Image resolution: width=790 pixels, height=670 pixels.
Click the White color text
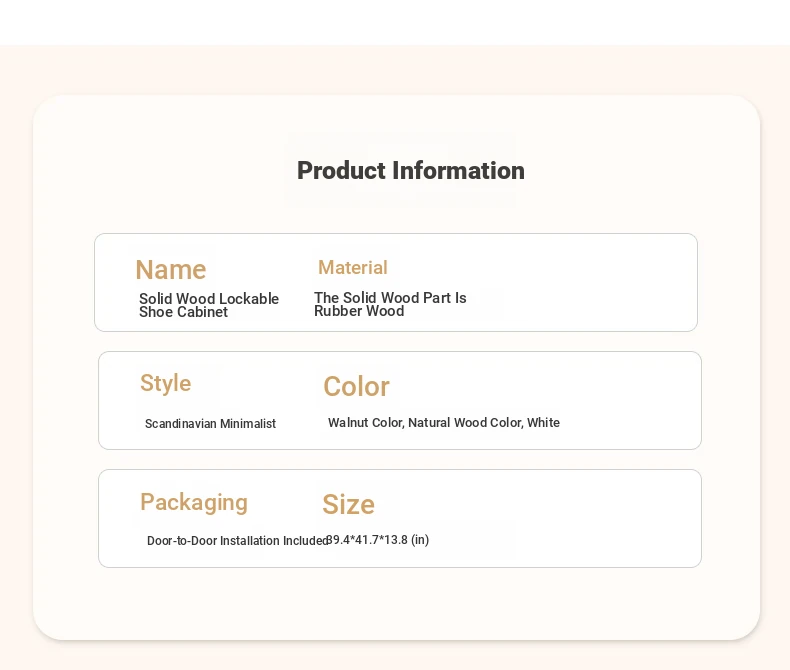pyautogui.click(x=543, y=423)
